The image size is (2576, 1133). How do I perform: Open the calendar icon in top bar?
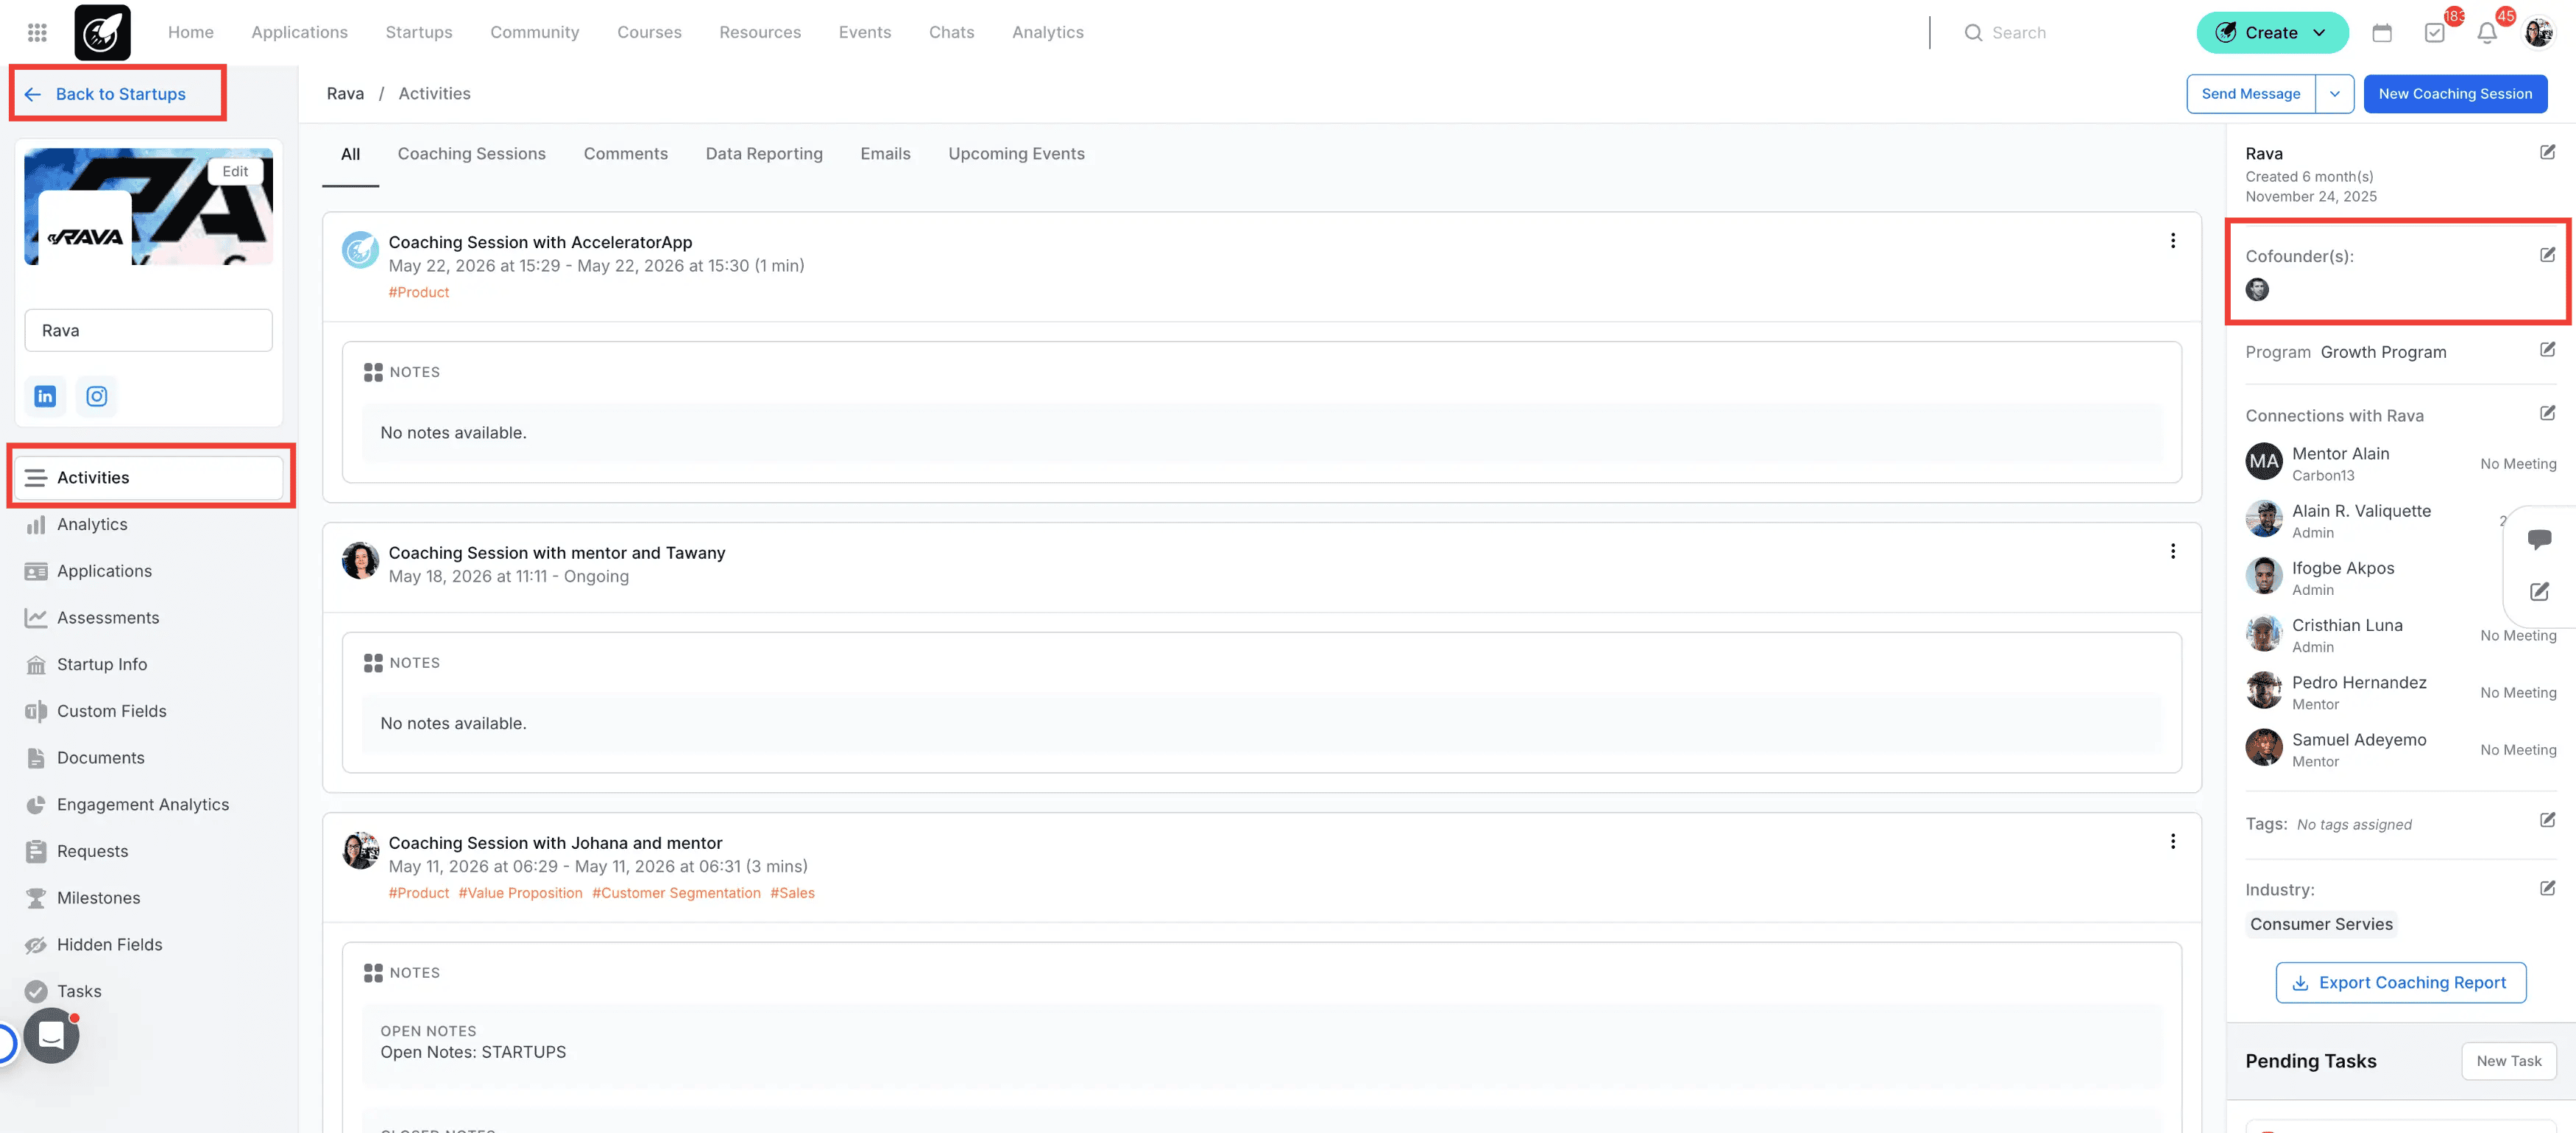pyautogui.click(x=2381, y=32)
